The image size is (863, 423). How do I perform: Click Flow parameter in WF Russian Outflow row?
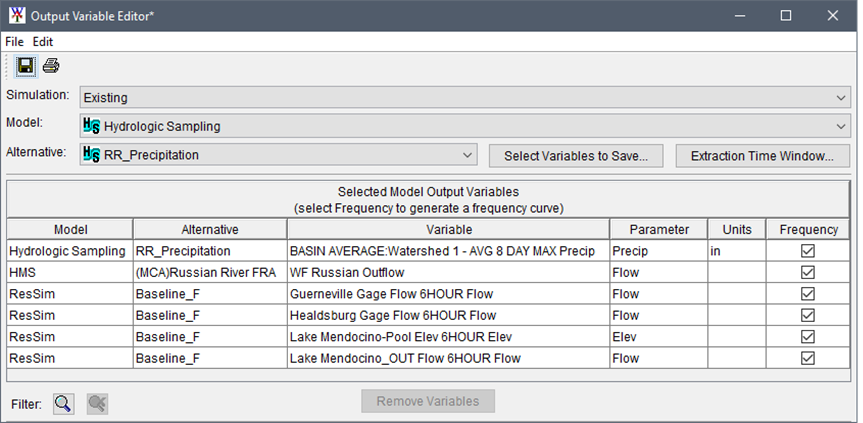point(659,272)
